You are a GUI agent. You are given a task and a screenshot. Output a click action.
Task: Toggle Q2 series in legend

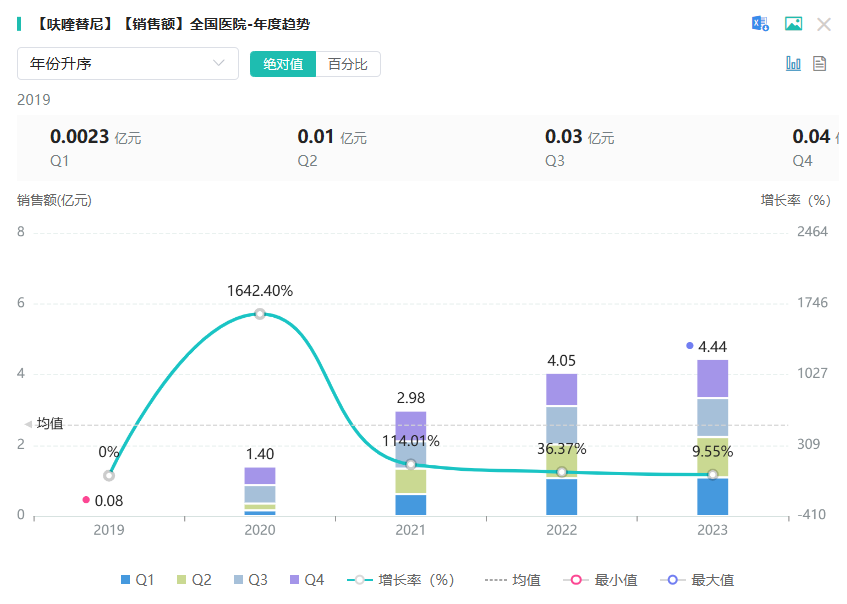click(x=193, y=580)
